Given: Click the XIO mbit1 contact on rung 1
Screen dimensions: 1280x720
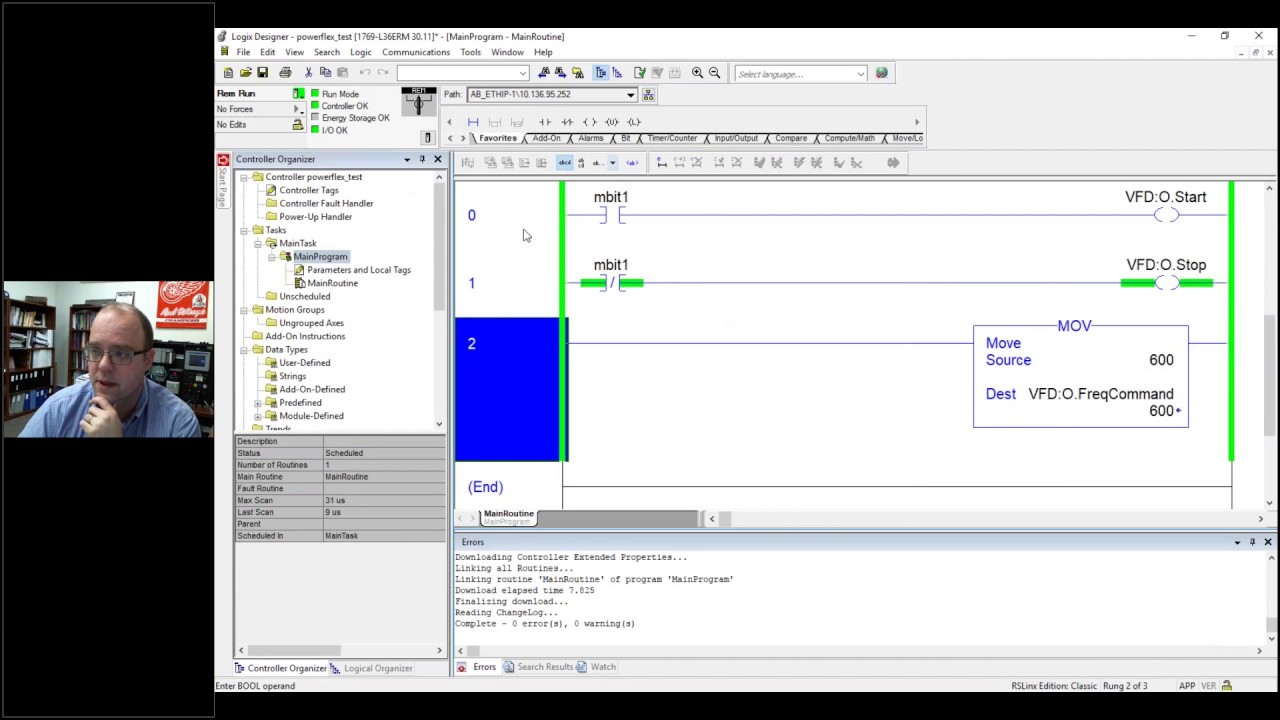Looking at the screenshot, I should pyautogui.click(x=612, y=283).
